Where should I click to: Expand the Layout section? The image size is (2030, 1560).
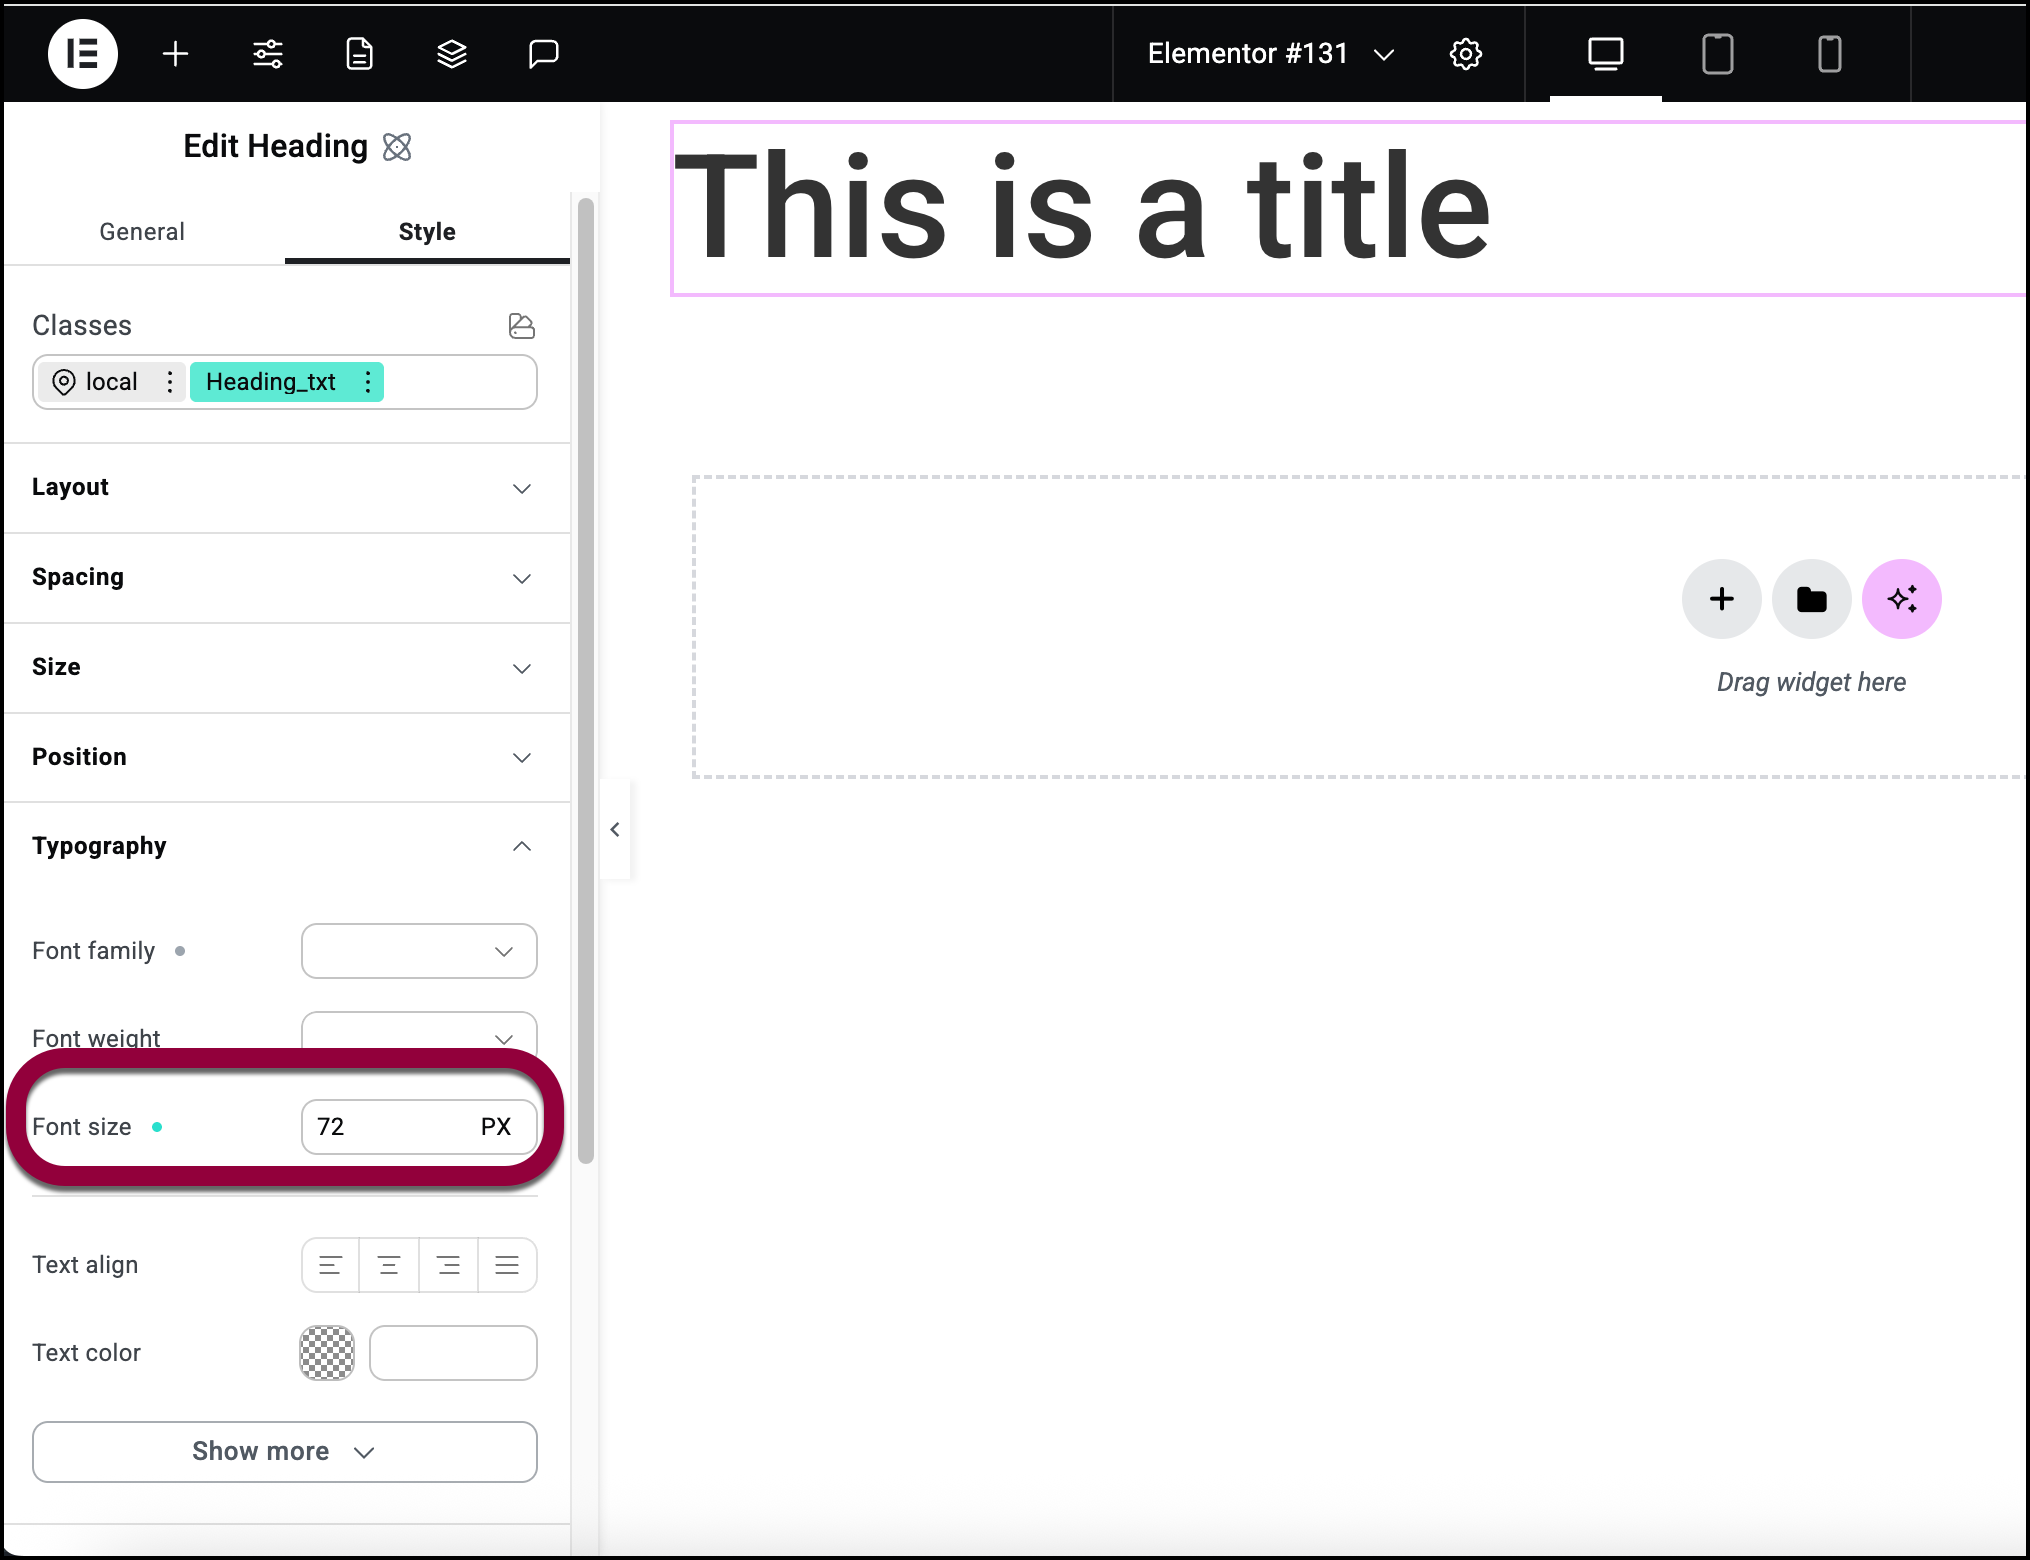coord(286,488)
